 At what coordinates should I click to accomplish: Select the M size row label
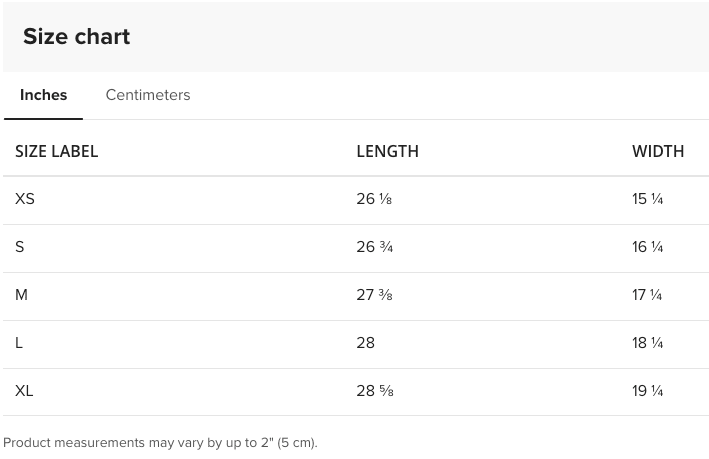pos(22,295)
